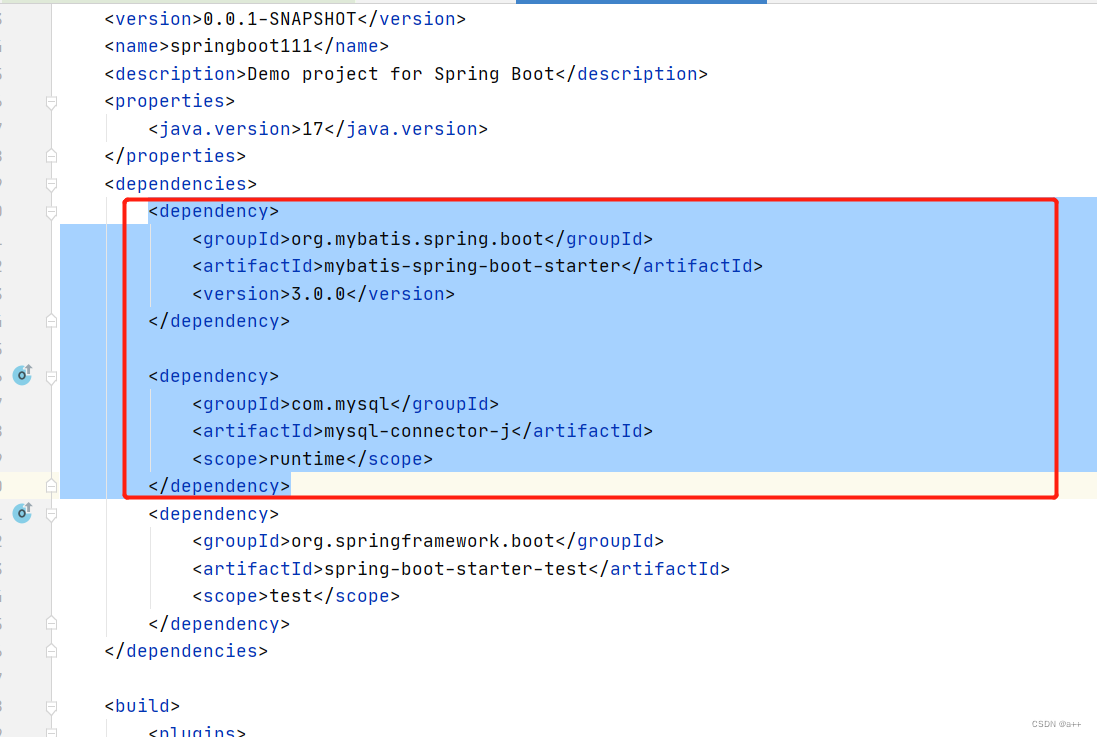Collapse the mybatis-spring-boot-starter dependency block
1097x737 pixels.
(x=50, y=211)
